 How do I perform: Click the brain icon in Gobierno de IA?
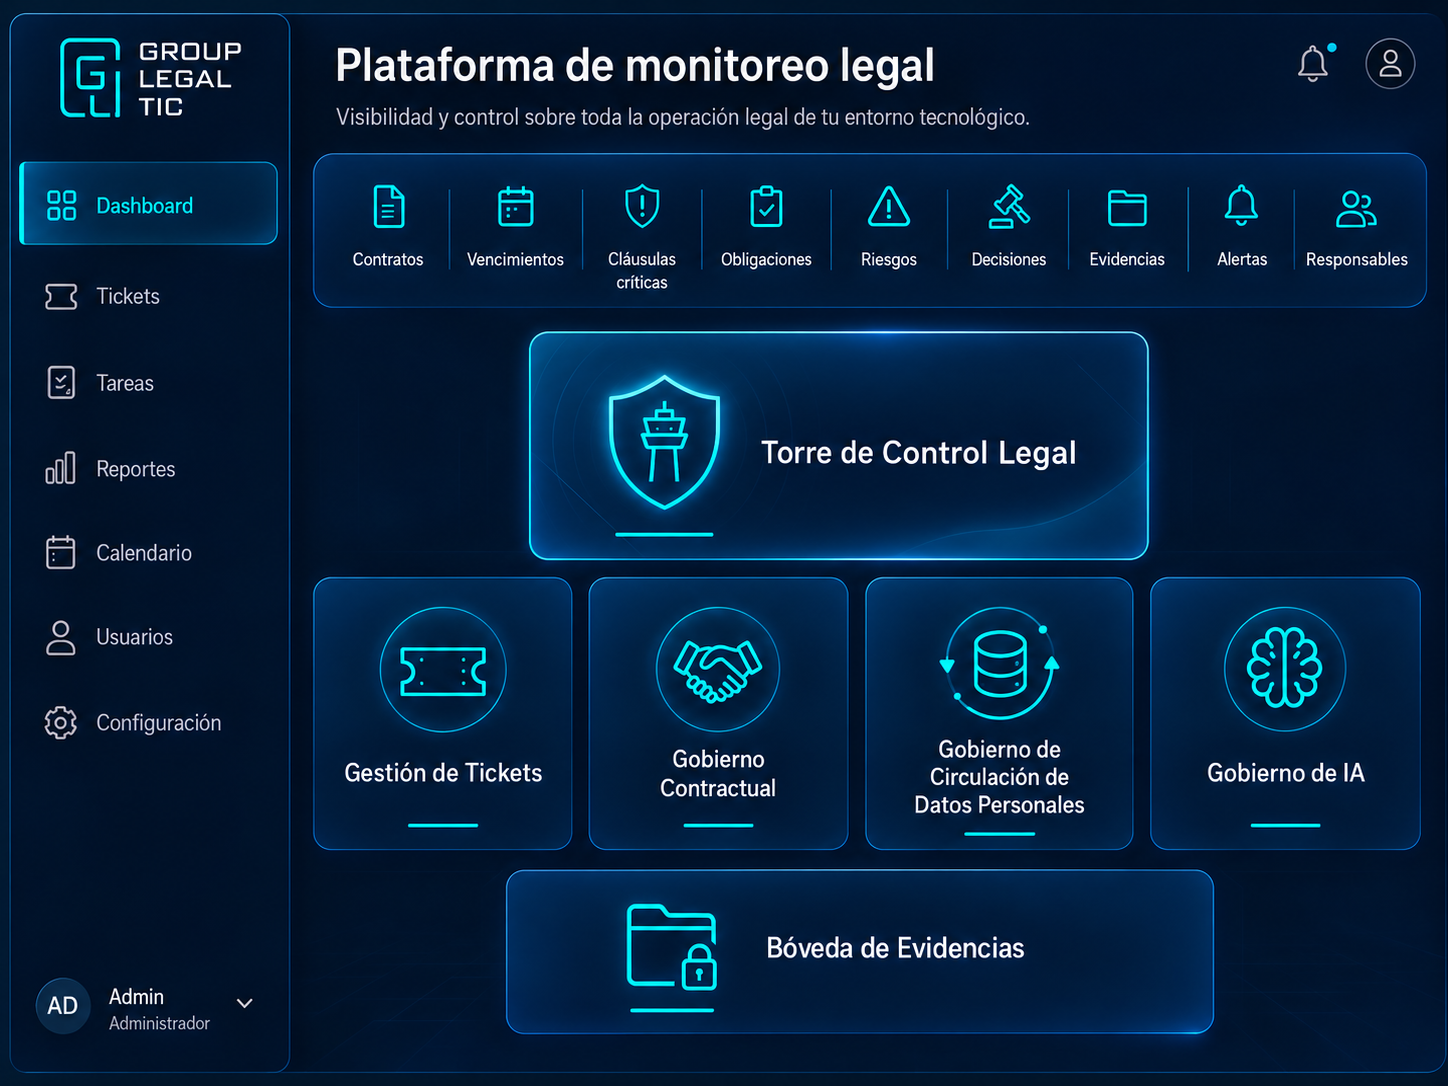point(1285,668)
